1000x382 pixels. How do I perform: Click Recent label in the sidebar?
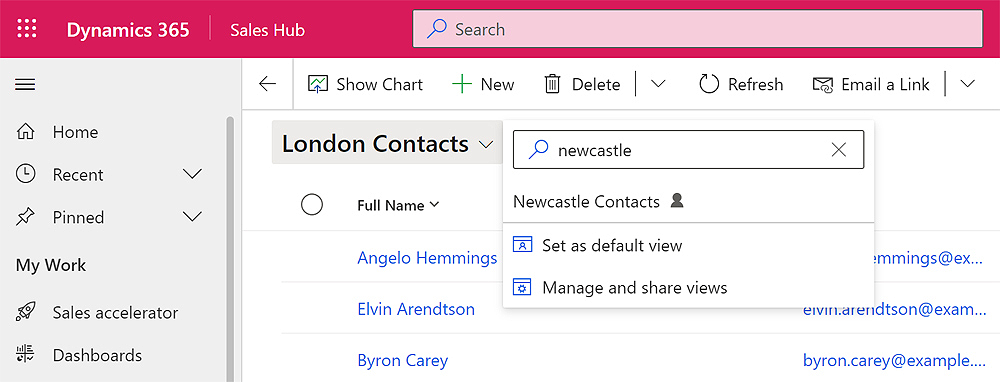[78, 175]
